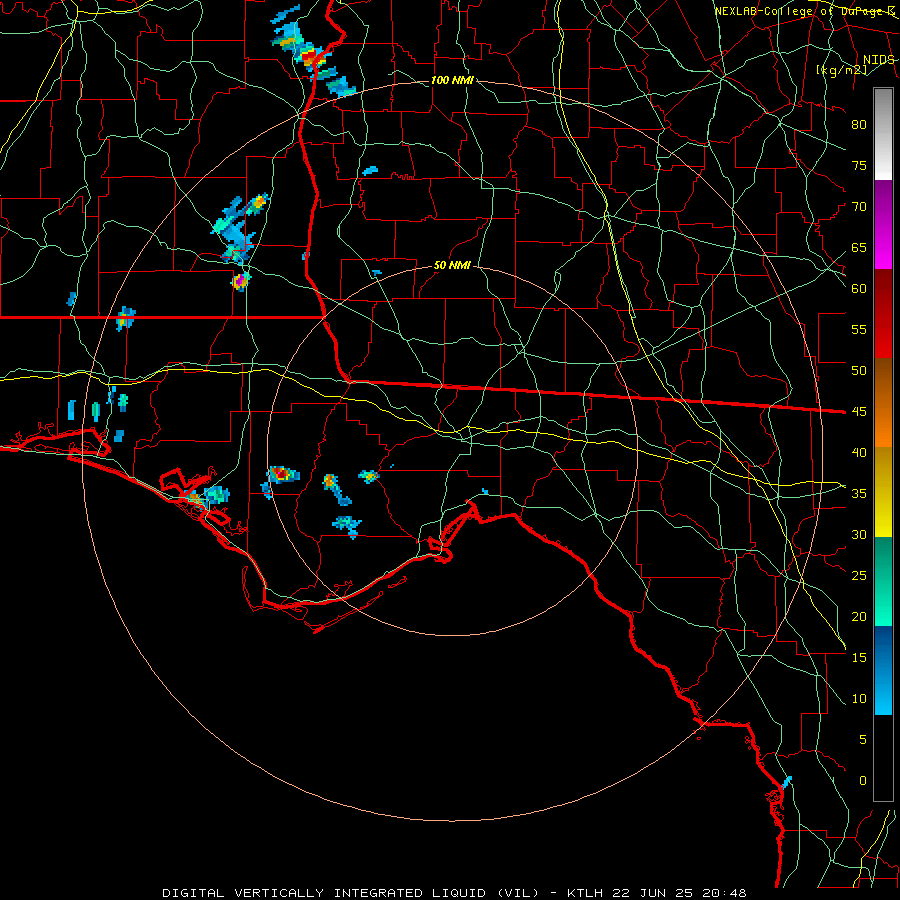This screenshot has height=900, width=900.
Task: Click the 50 NMI range ring label
Action: [452, 265]
